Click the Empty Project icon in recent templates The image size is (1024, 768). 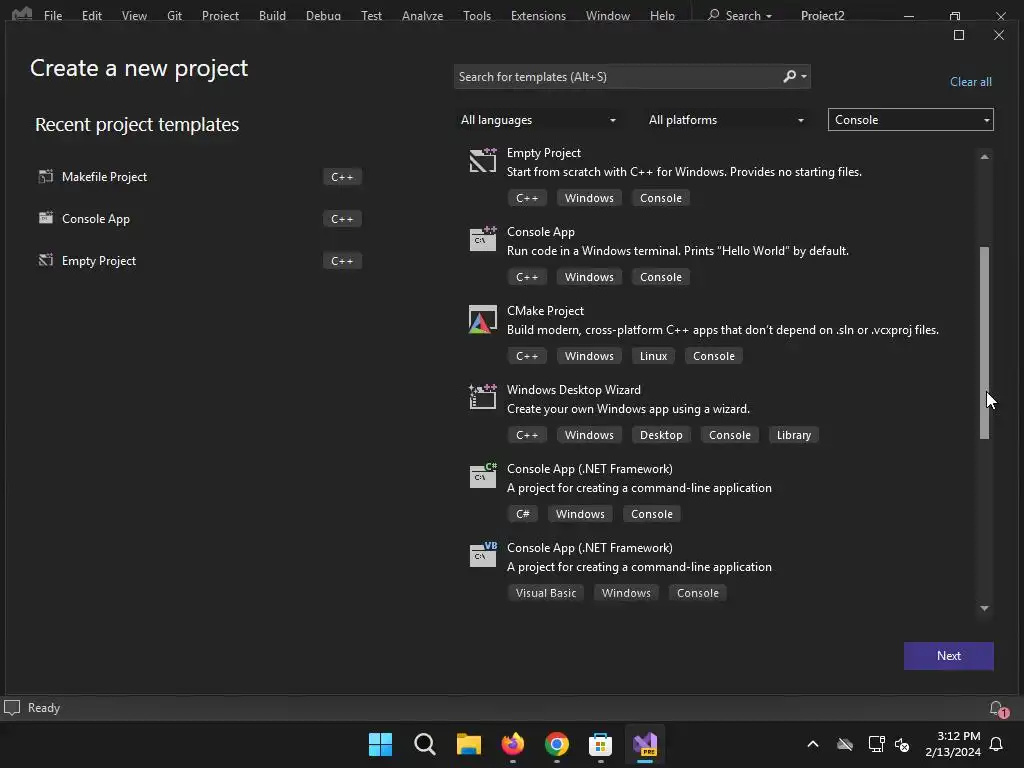tap(46, 260)
